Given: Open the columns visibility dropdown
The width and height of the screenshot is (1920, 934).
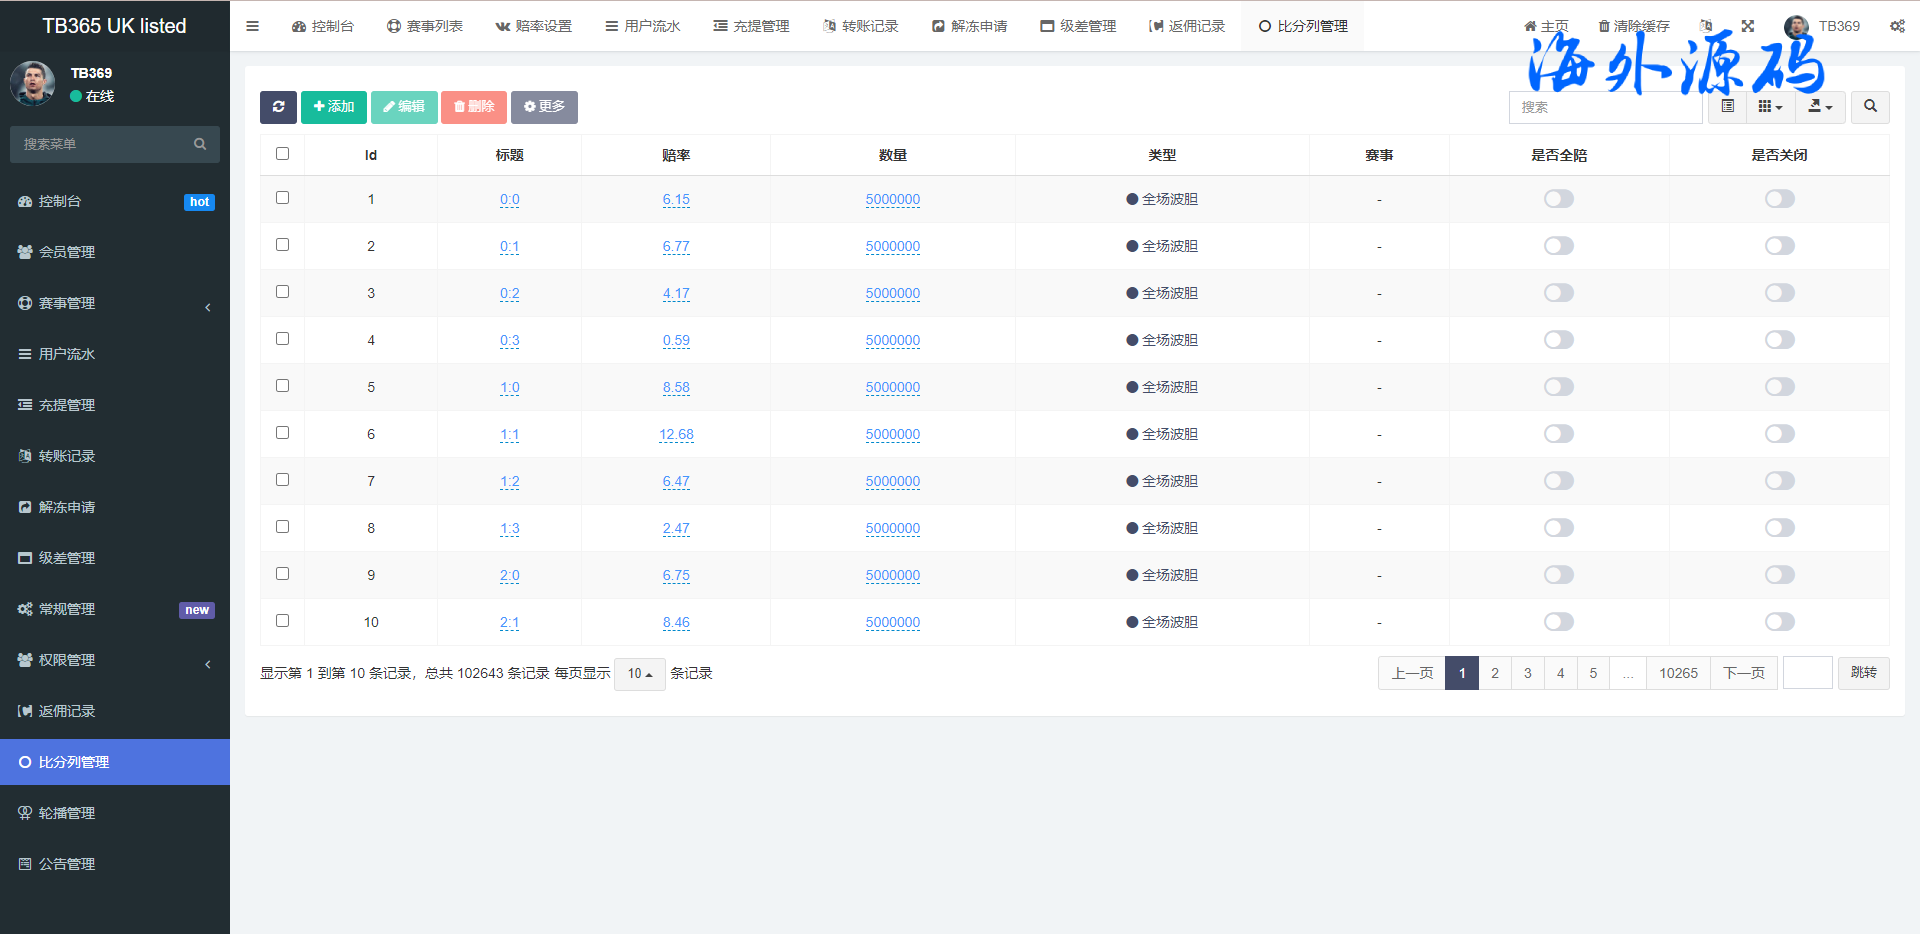Looking at the screenshot, I should (1770, 107).
